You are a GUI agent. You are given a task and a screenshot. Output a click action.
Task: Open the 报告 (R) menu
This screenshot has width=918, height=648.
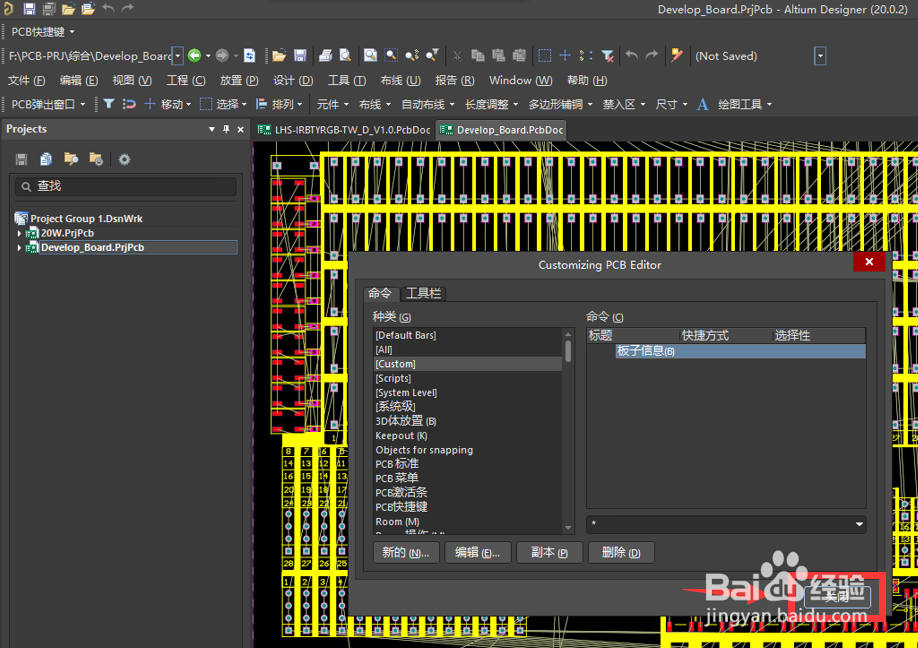454,80
